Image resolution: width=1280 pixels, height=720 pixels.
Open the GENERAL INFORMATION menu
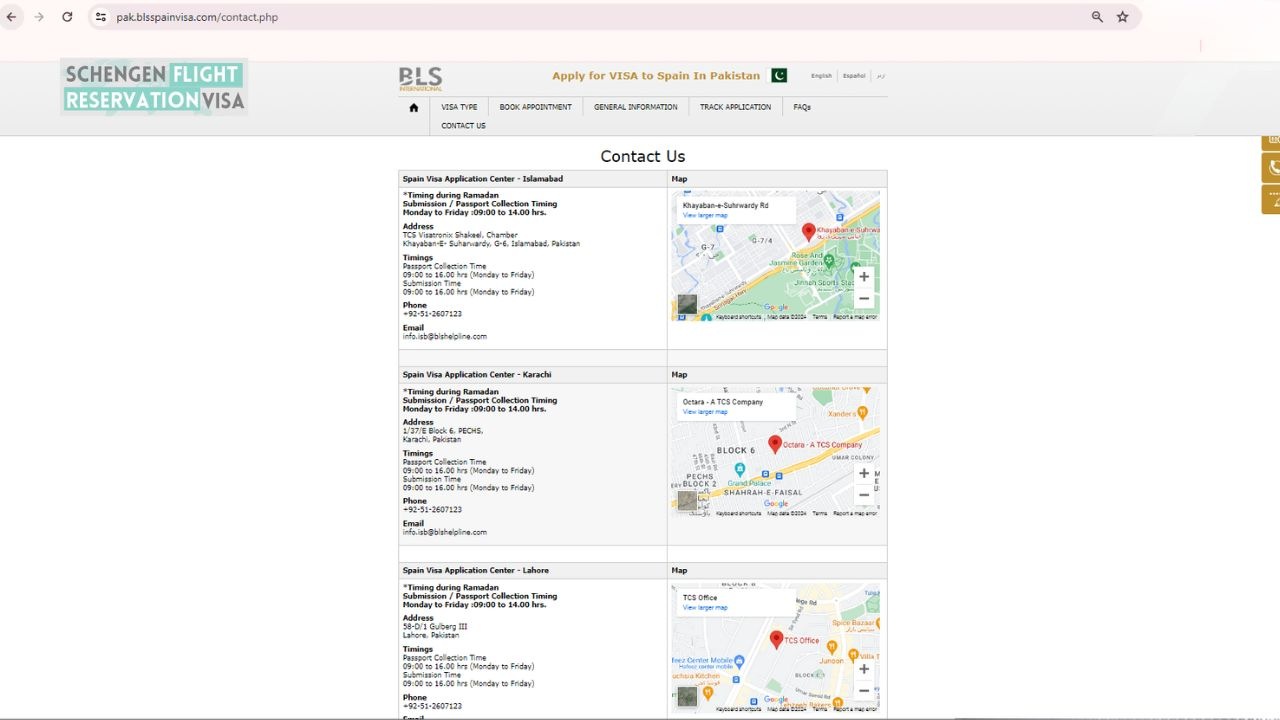point(635,107)
